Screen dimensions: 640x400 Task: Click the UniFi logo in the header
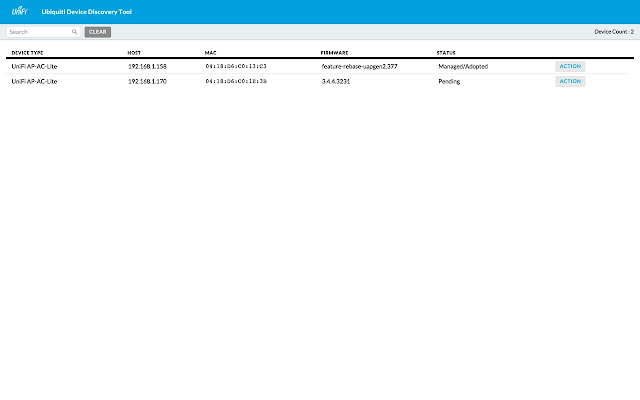click(x=19, y=11)
